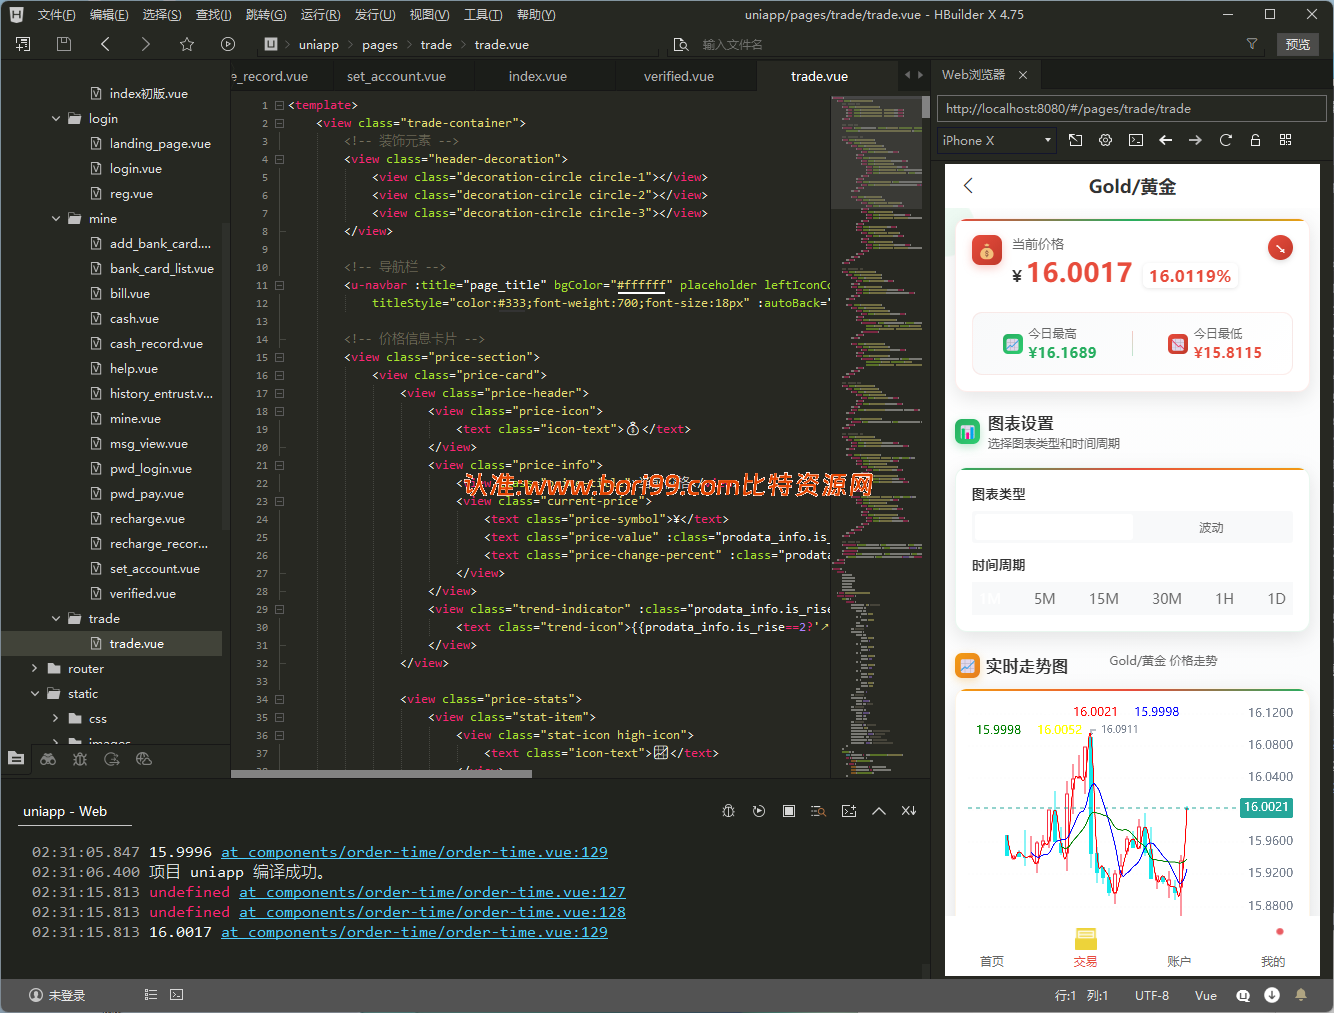This screenshot has height=1013, width=1334.
Task: Open the 编辑(E) menu
Action: coord(109,15)
